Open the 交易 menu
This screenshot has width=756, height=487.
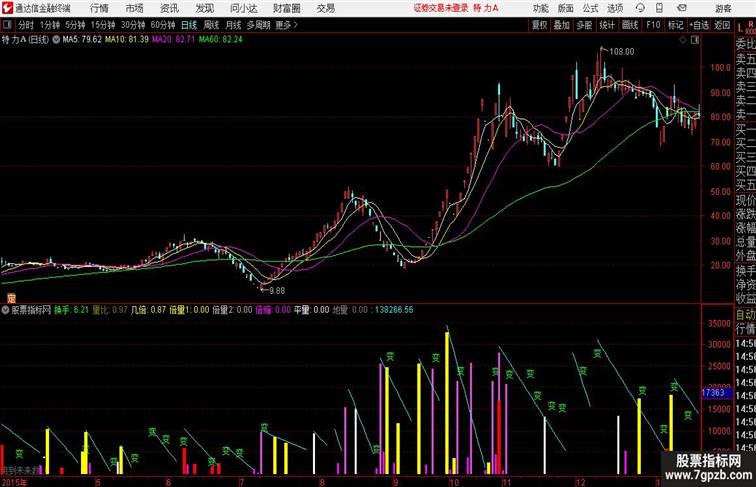coord(325,8)
